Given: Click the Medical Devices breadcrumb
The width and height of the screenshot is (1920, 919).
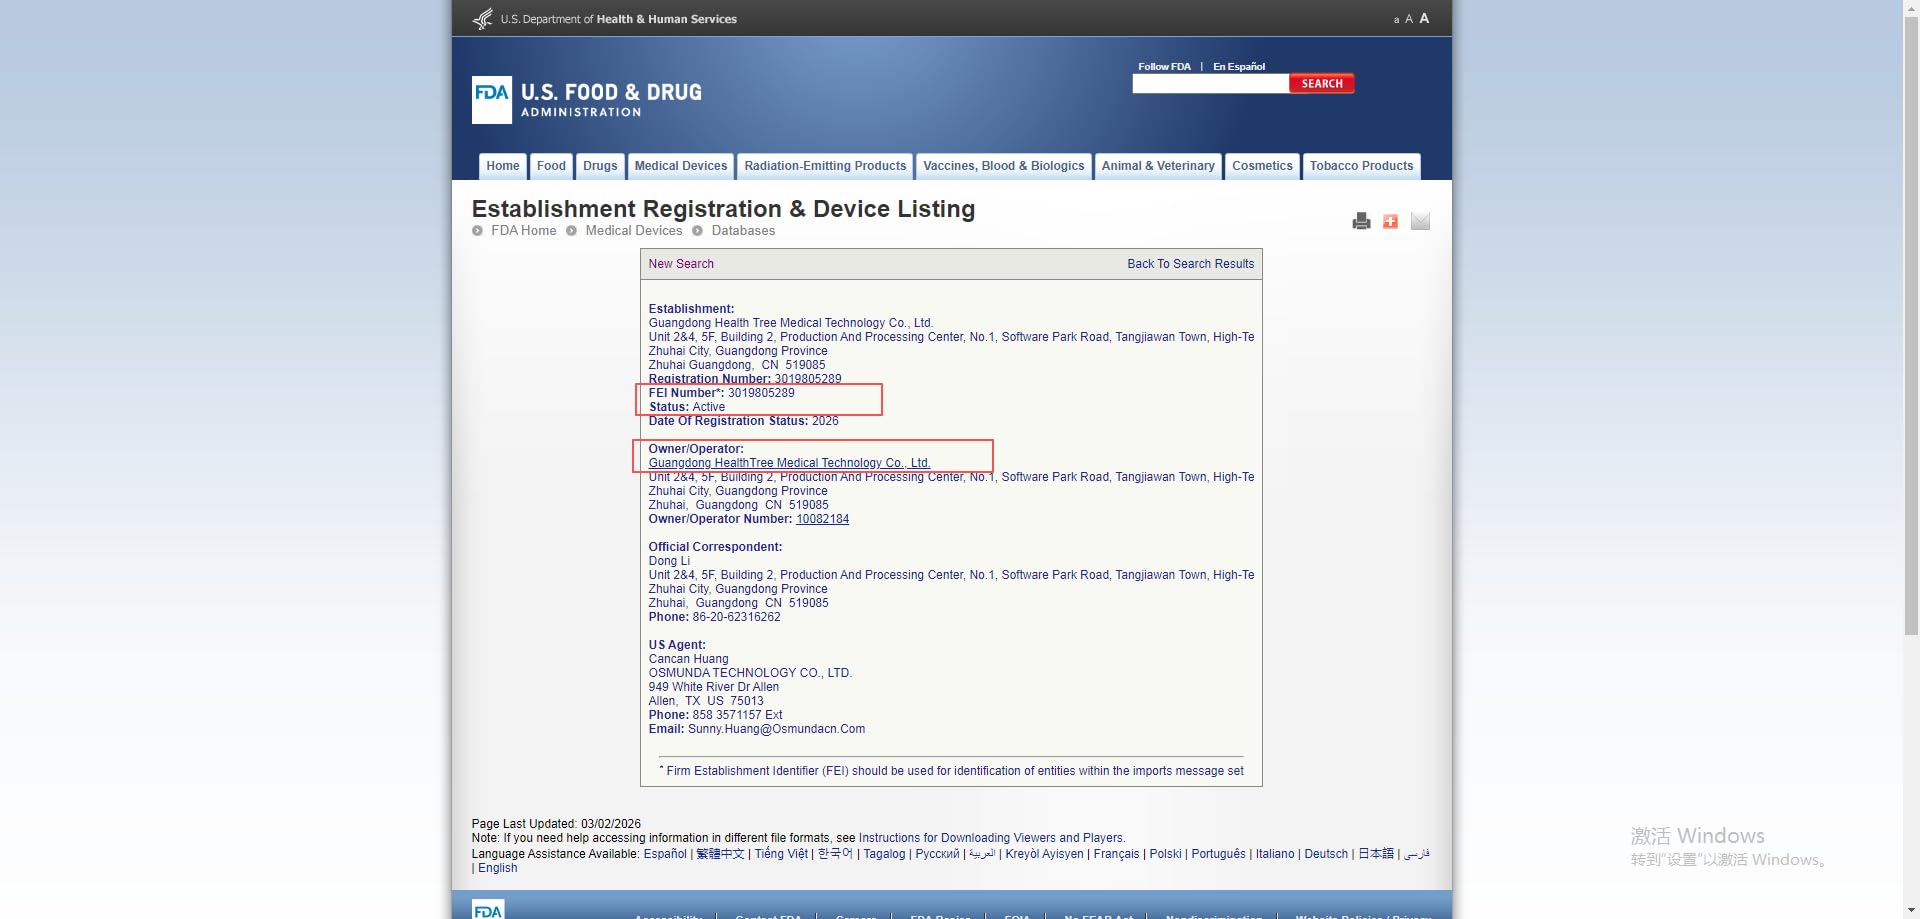Looking at the screenshot, I should 634,231.
